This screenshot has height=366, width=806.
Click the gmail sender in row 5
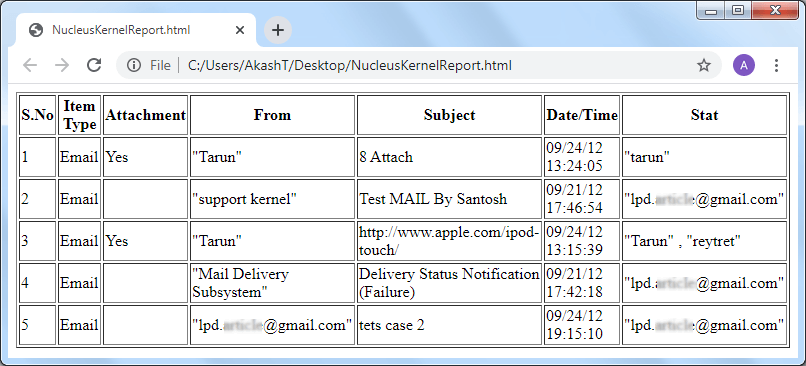(x=272, y=325)
